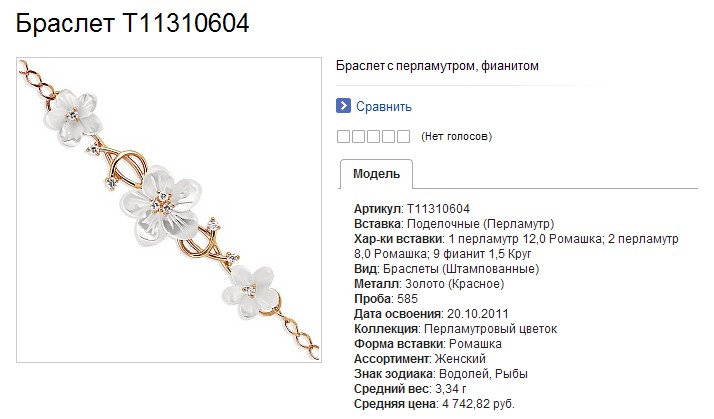Click the Артикул T11310604 value

tap(438, 209)
